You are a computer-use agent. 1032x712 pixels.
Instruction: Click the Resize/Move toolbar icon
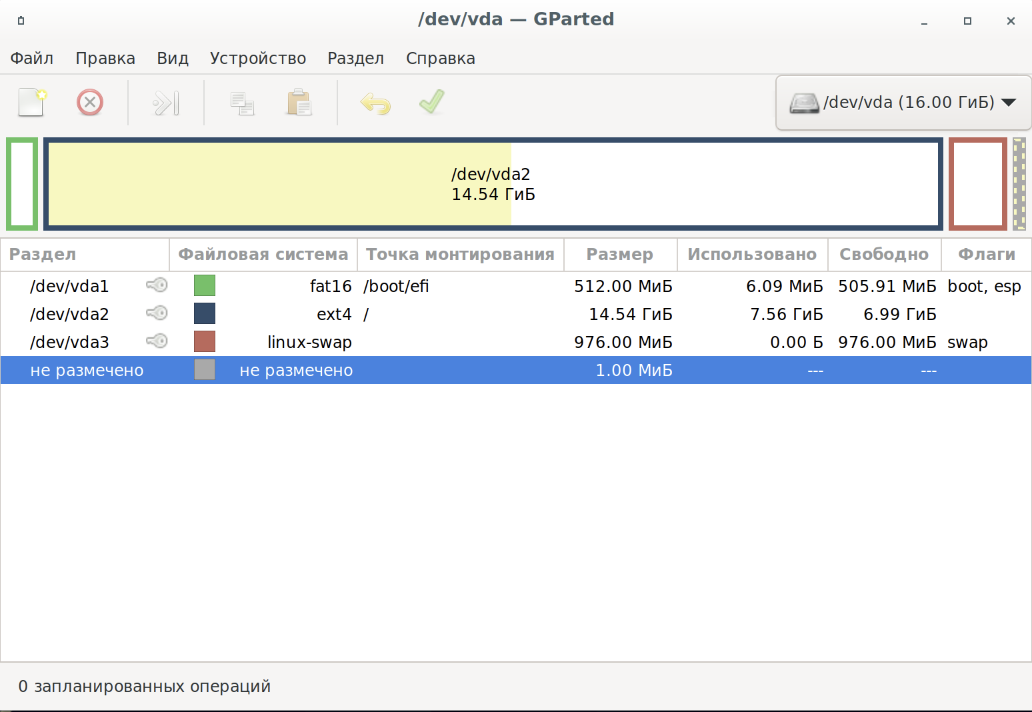pyautogui.click(x=166, y=103)
